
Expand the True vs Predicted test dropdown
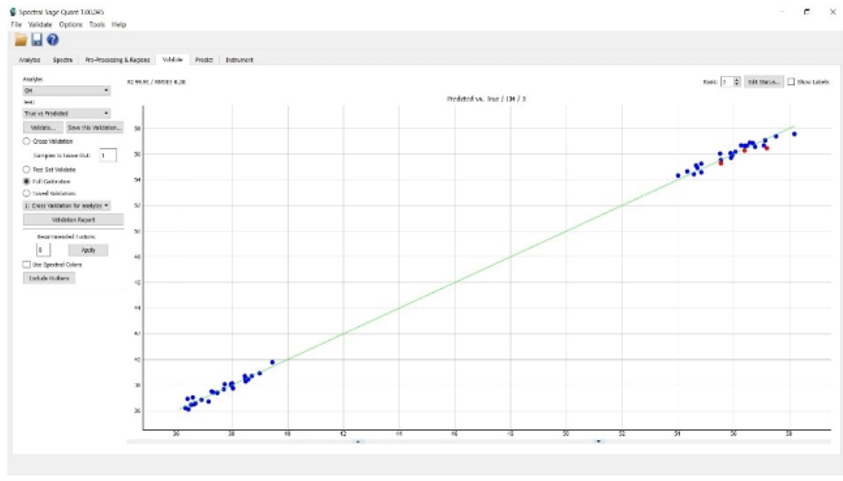[66, 113]
